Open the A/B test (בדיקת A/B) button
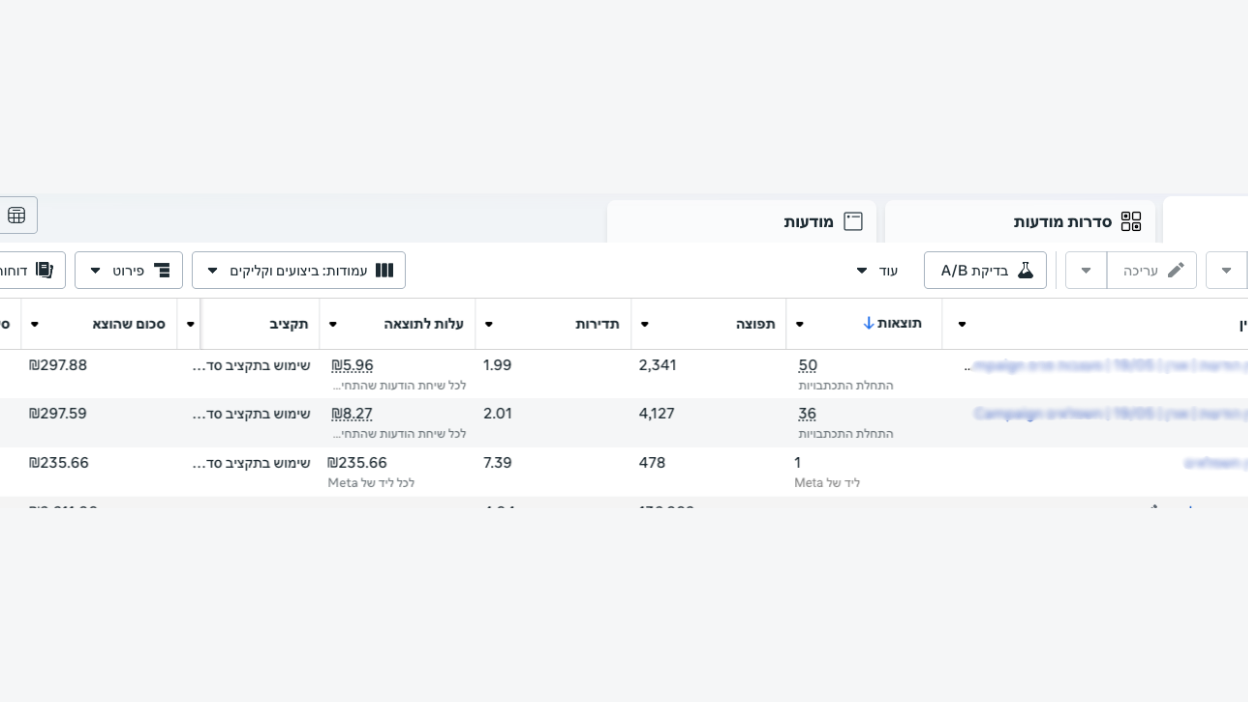Screen dimensions: 1248x702 [985, 271]
